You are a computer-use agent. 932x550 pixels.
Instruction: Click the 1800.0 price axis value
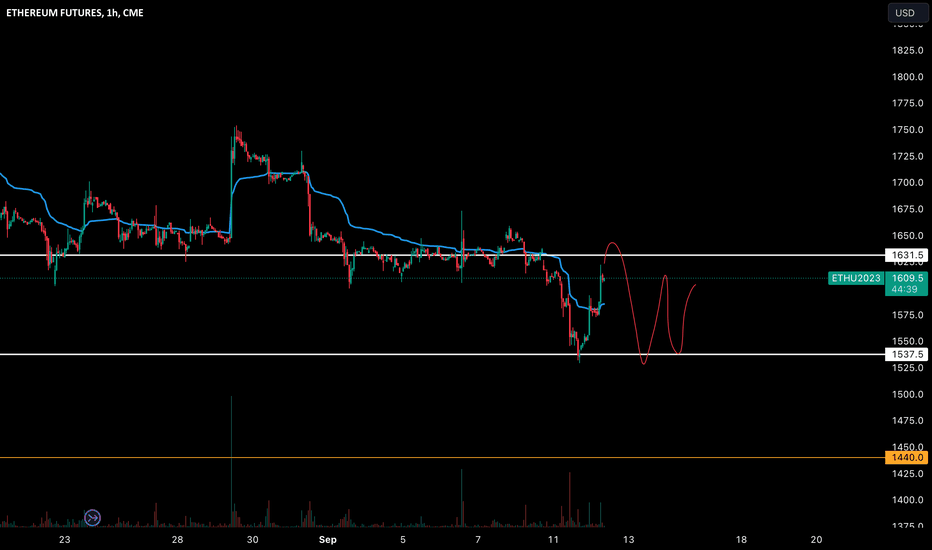908,77
